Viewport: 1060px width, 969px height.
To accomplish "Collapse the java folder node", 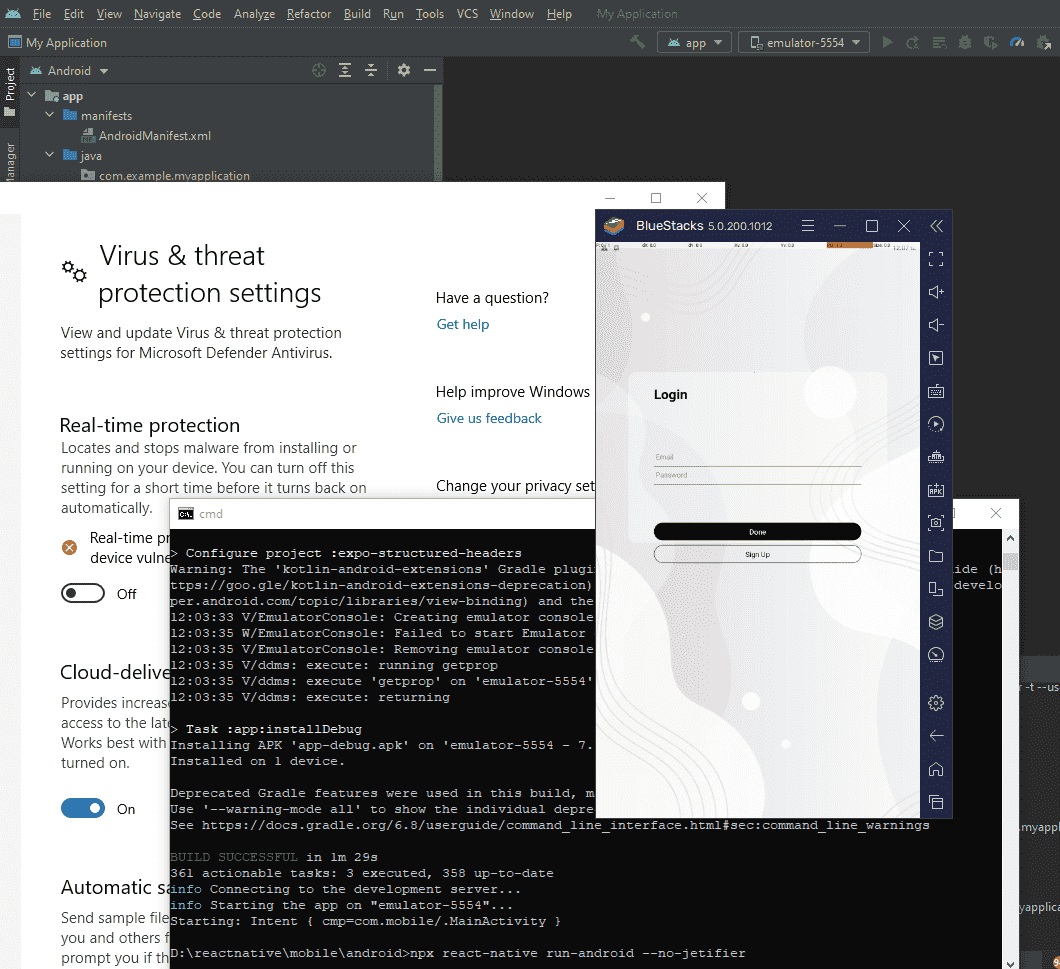I will [49, 155].
